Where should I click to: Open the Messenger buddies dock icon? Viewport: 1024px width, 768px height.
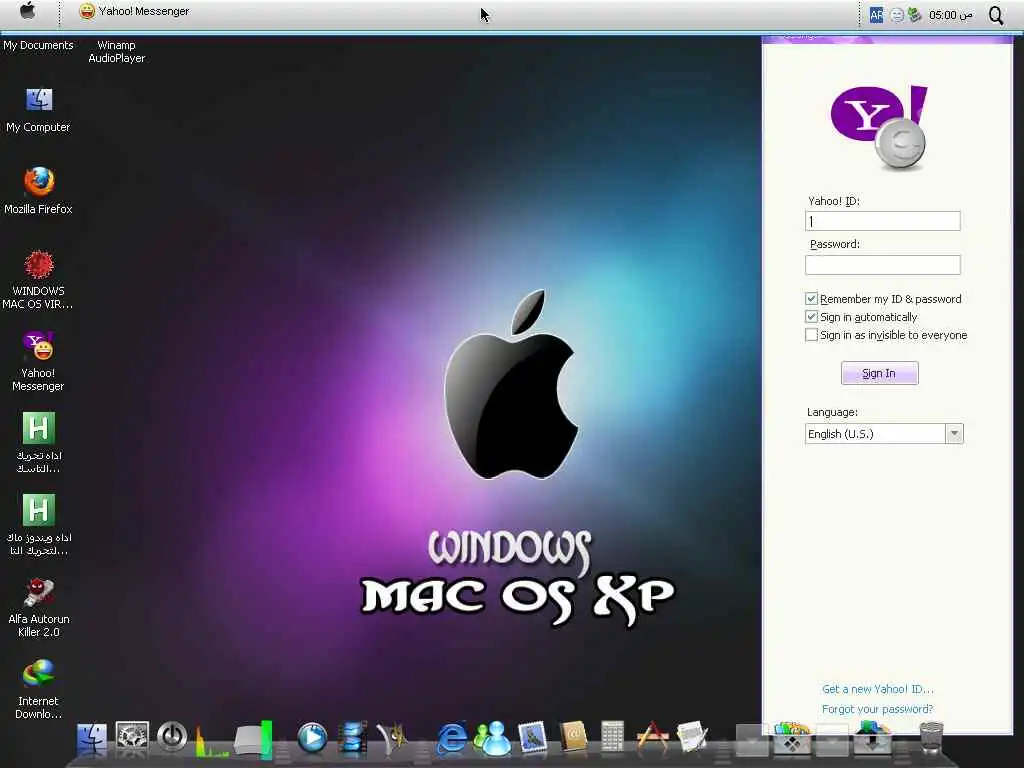[492, 739]
